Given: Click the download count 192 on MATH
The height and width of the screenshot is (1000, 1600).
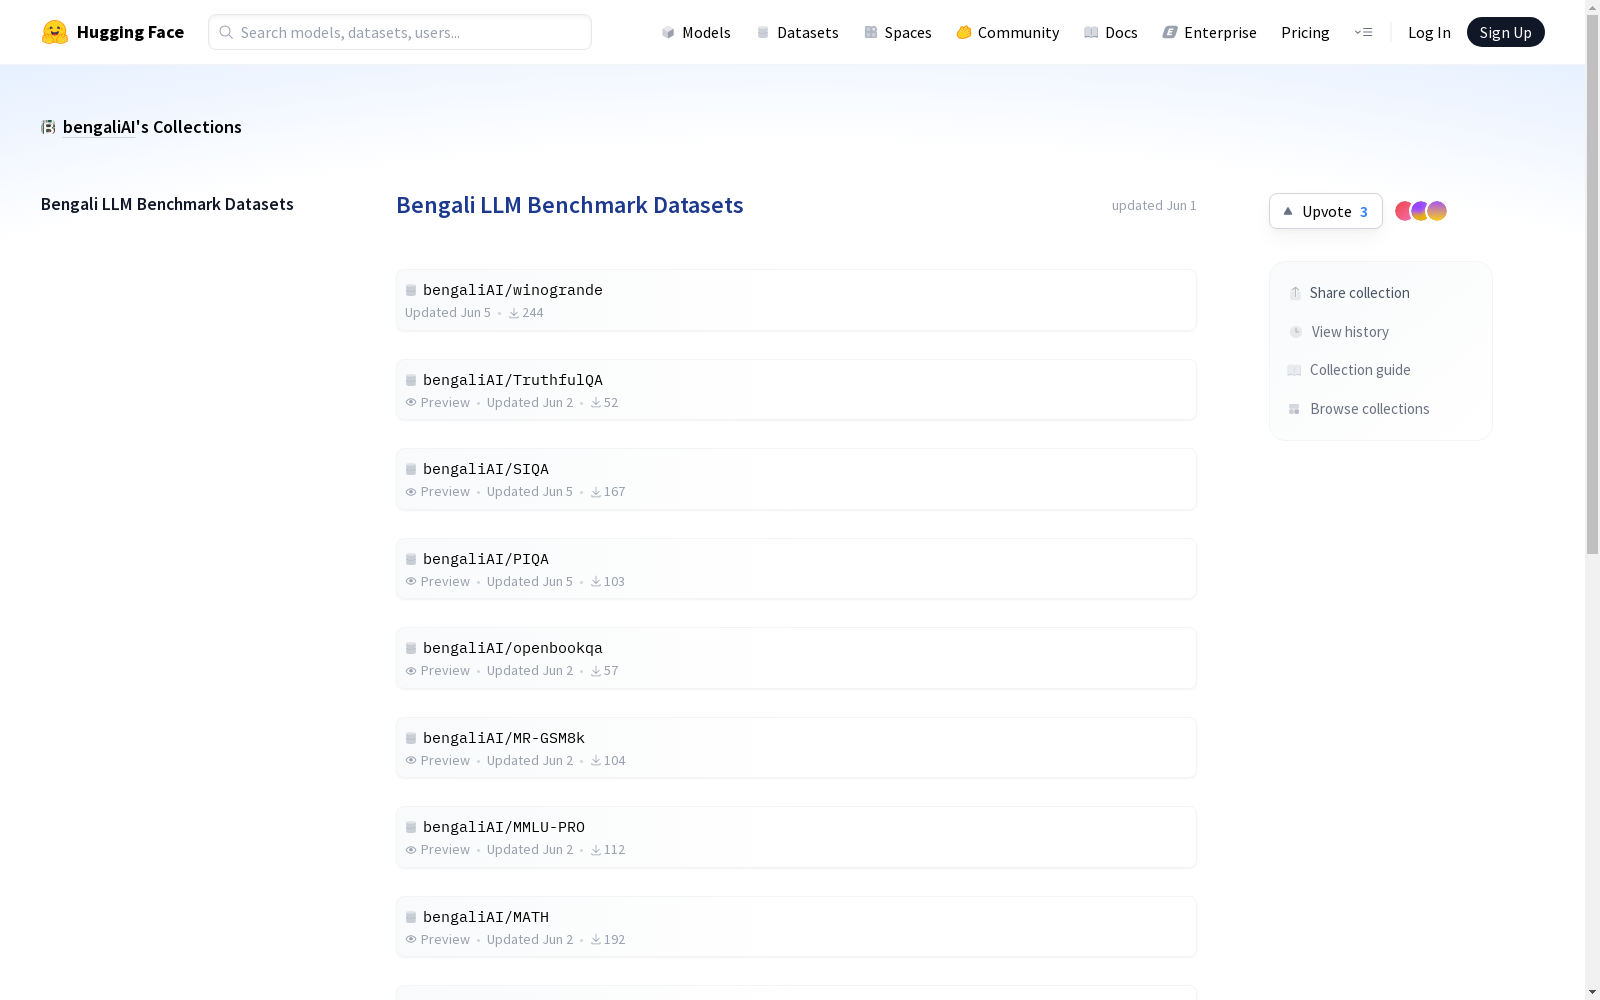Looking at the screenshot, I should 614,940.
